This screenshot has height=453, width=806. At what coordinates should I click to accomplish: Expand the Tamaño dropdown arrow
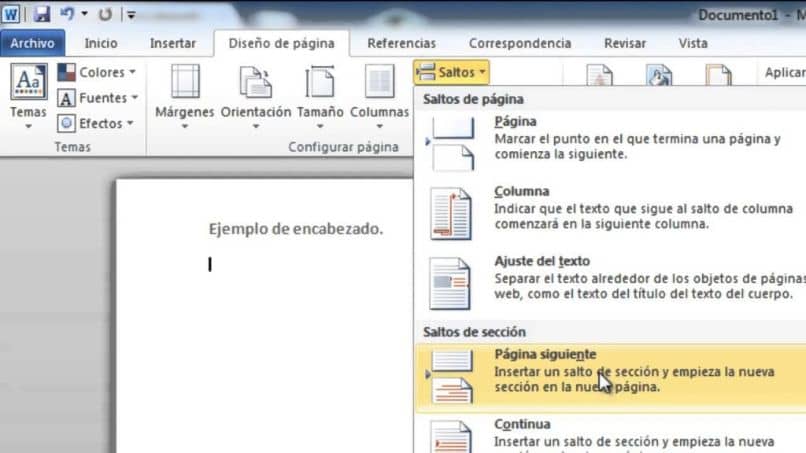[320, 126]
